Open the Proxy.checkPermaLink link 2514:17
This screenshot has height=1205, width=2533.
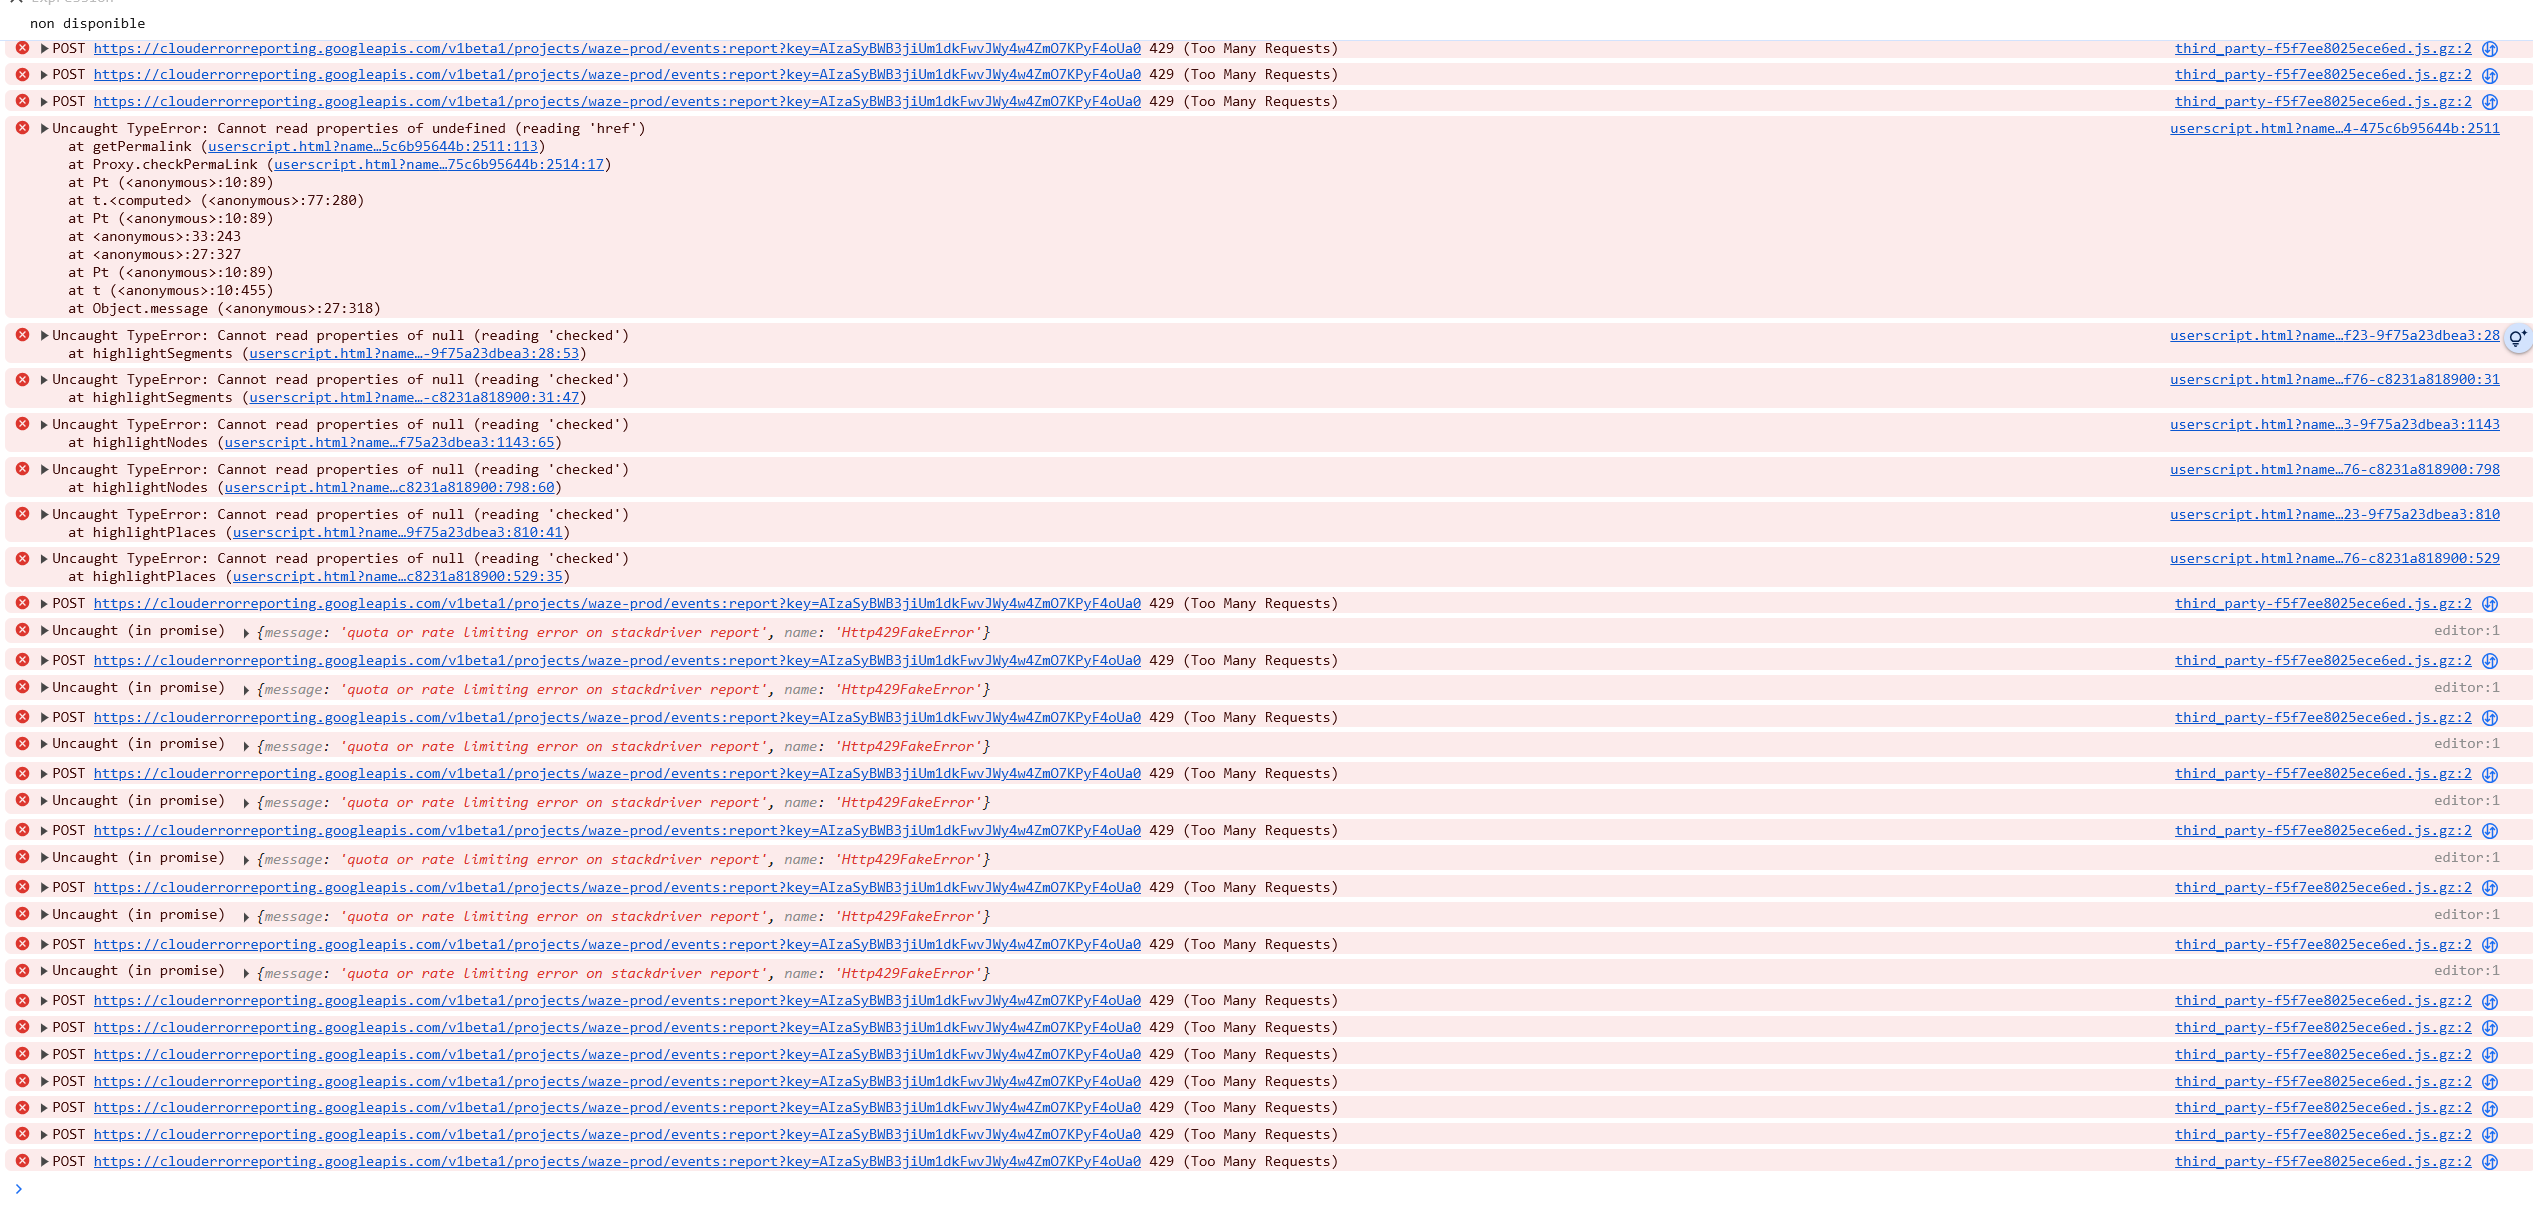438,165
